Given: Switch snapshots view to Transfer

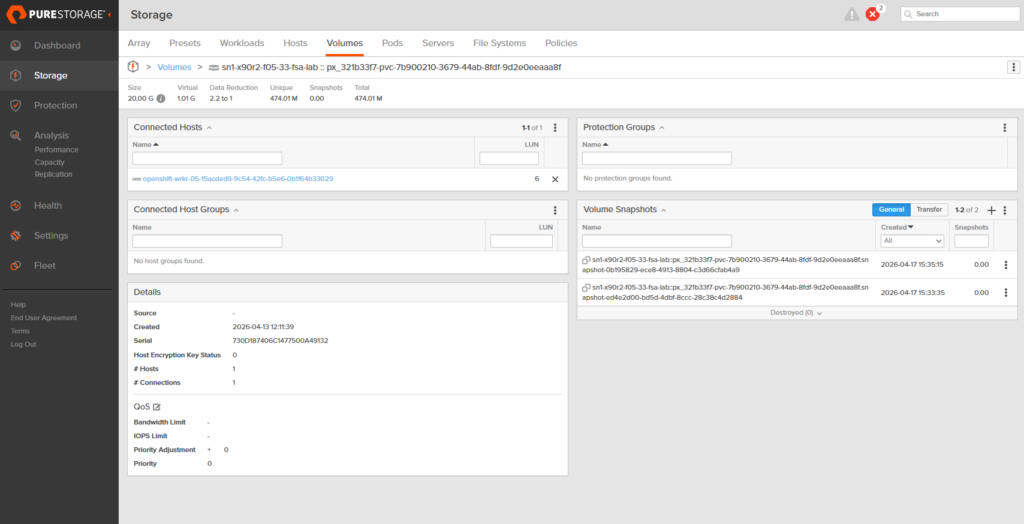Looking at the screenshot, I should [929, 210].
